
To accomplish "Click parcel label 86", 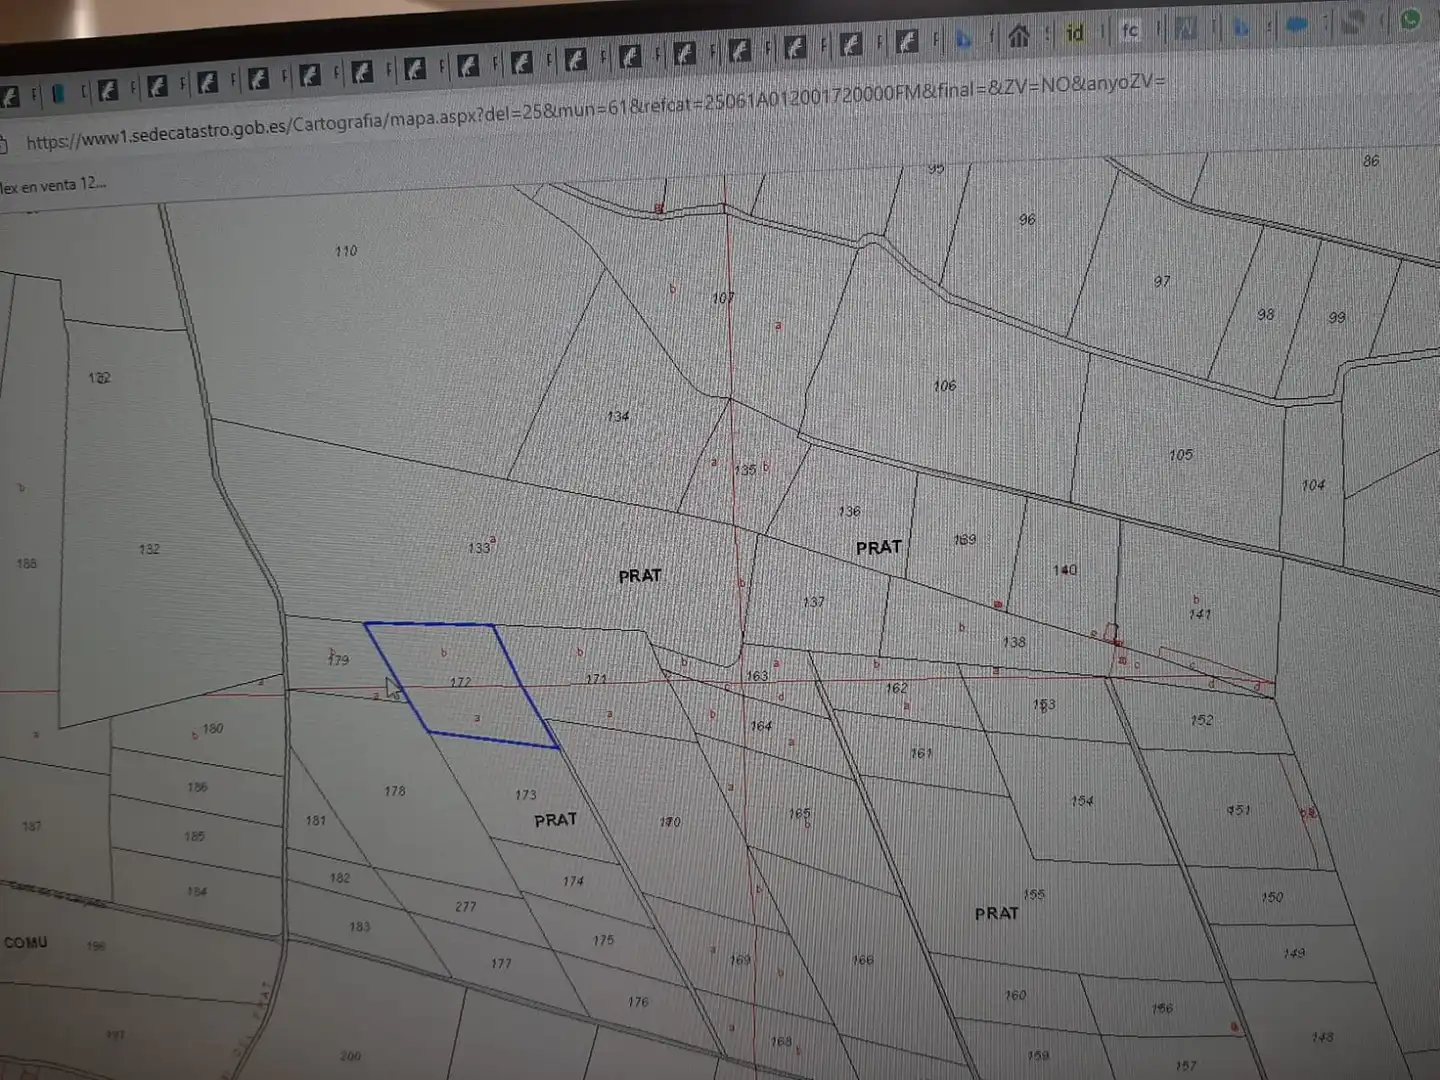I will (x=1371, y=161).
